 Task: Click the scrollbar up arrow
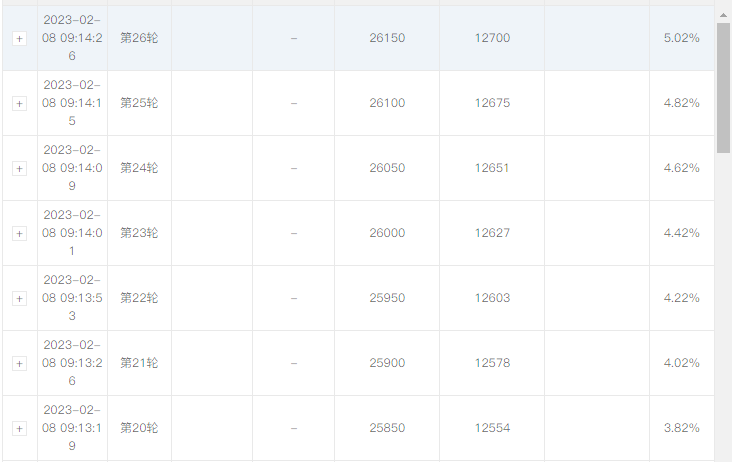723,16
